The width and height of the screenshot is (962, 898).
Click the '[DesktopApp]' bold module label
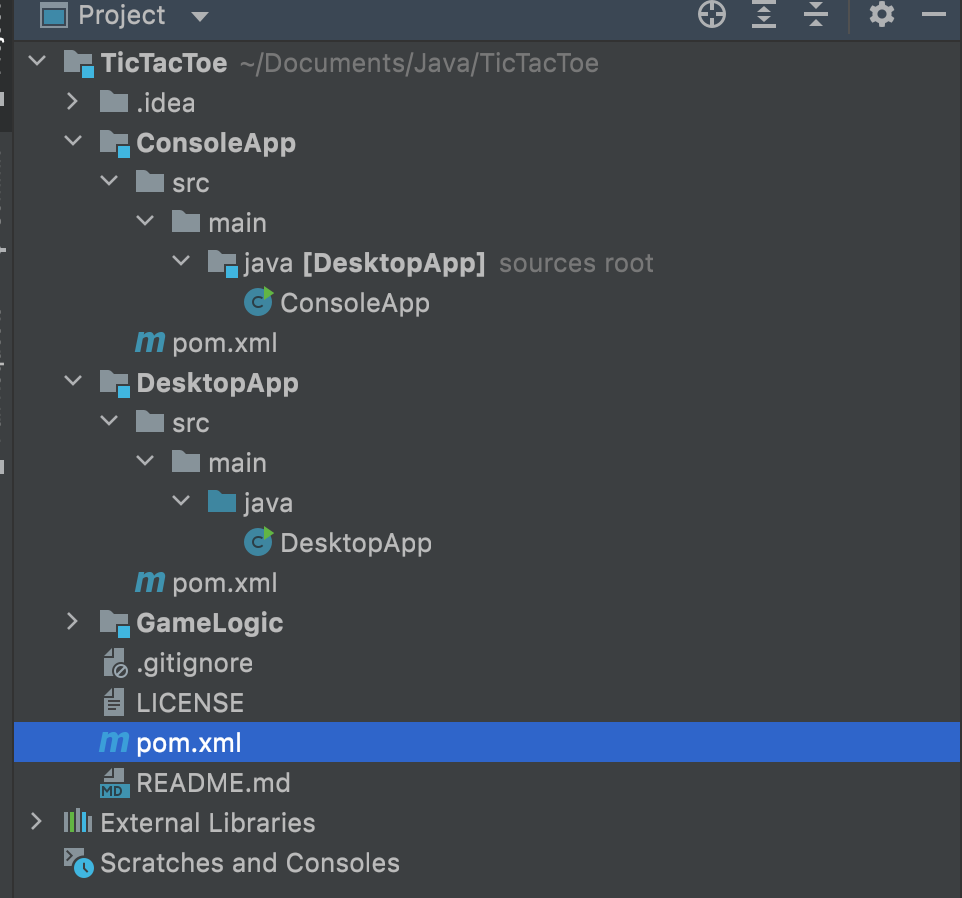pos(394,264)
